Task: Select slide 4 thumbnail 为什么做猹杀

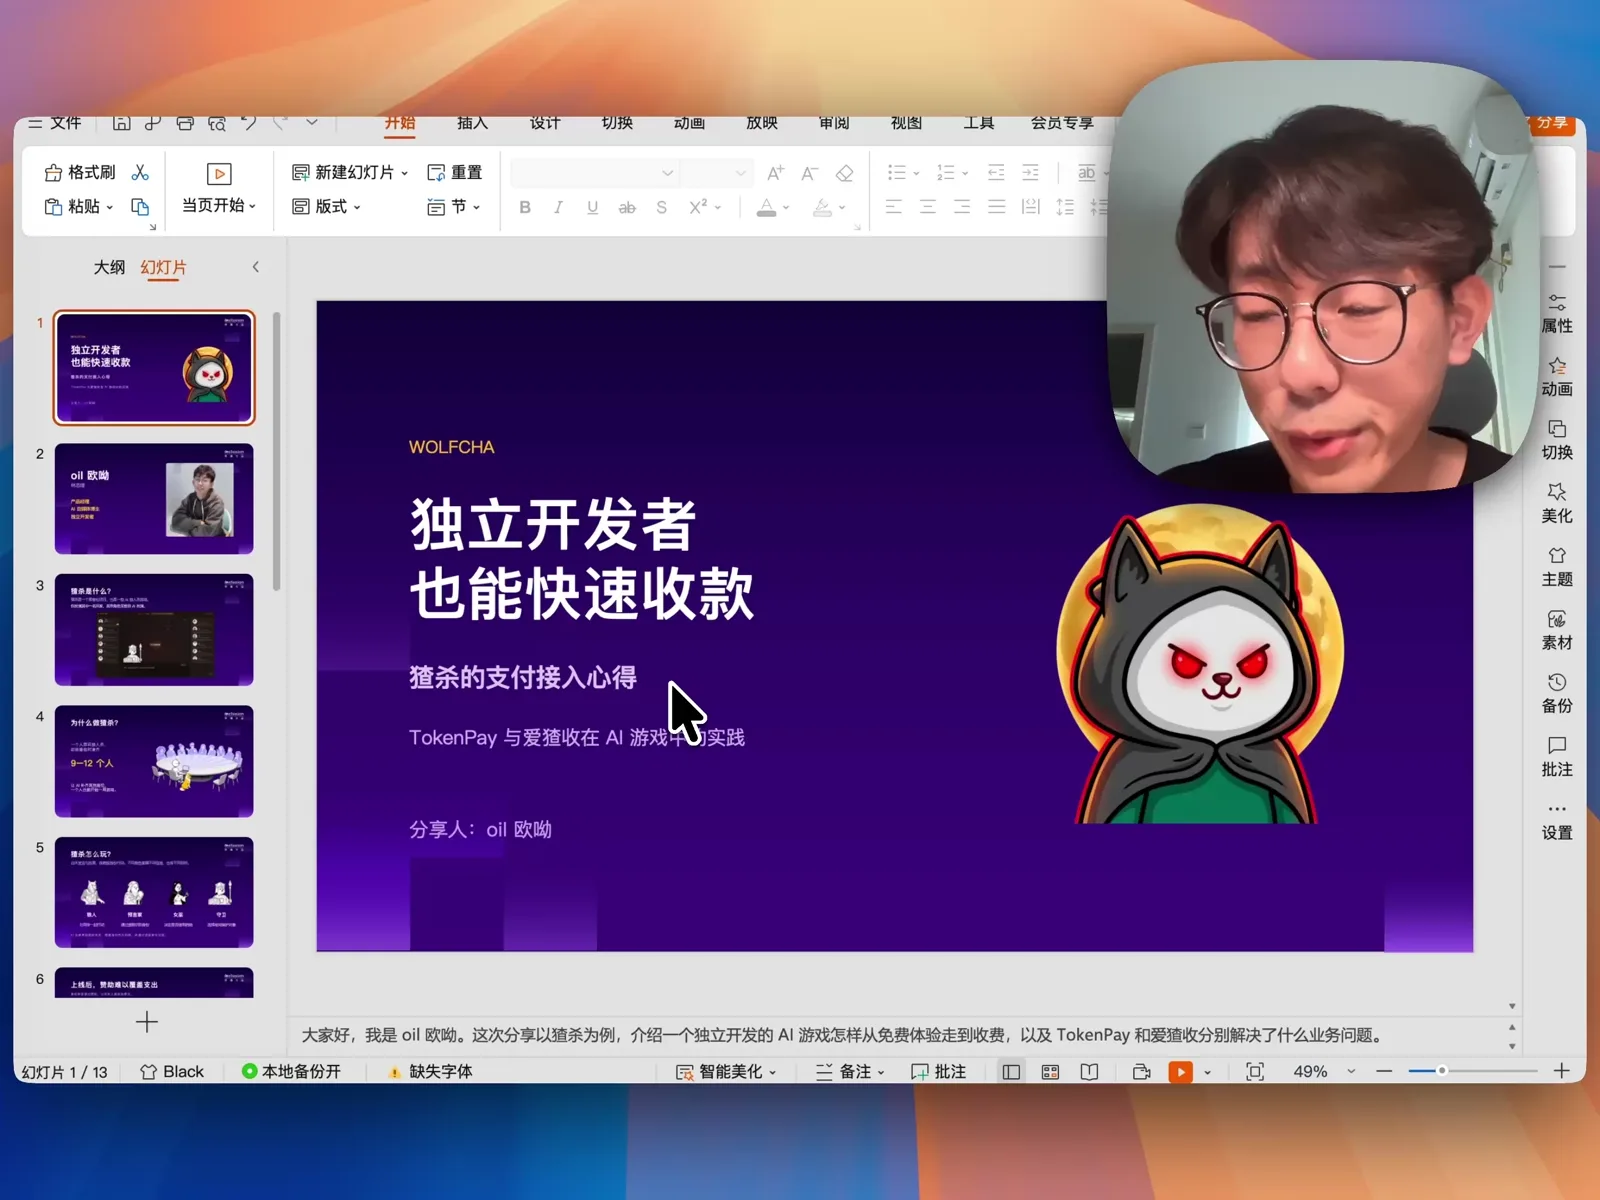Action: pos(154,761)
